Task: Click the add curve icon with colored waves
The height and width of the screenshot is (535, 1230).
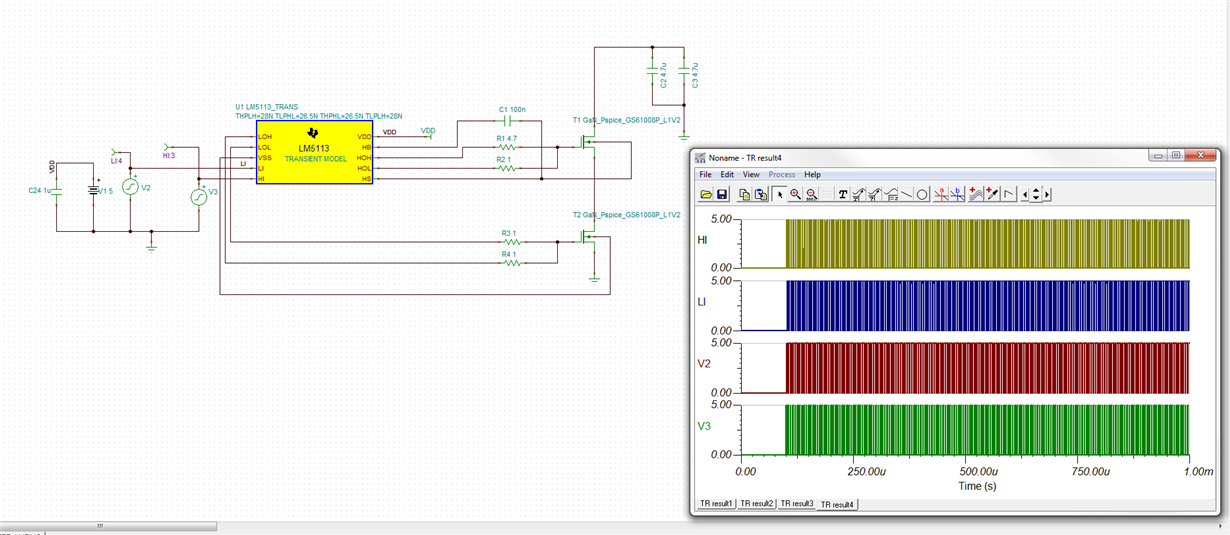Action: click(x=976, y=194)
